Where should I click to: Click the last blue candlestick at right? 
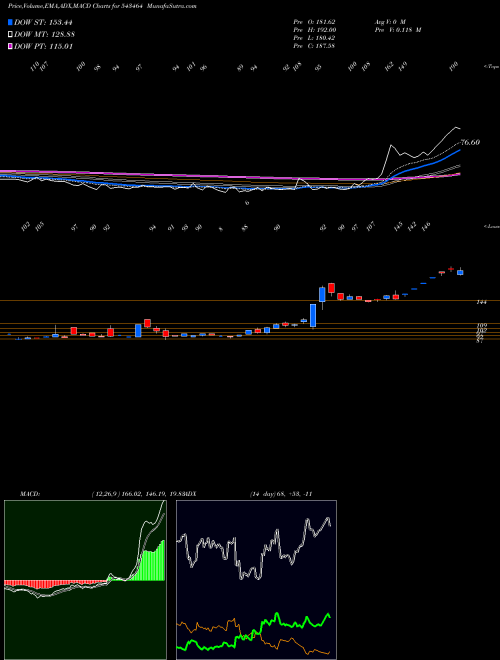point(460,272)
